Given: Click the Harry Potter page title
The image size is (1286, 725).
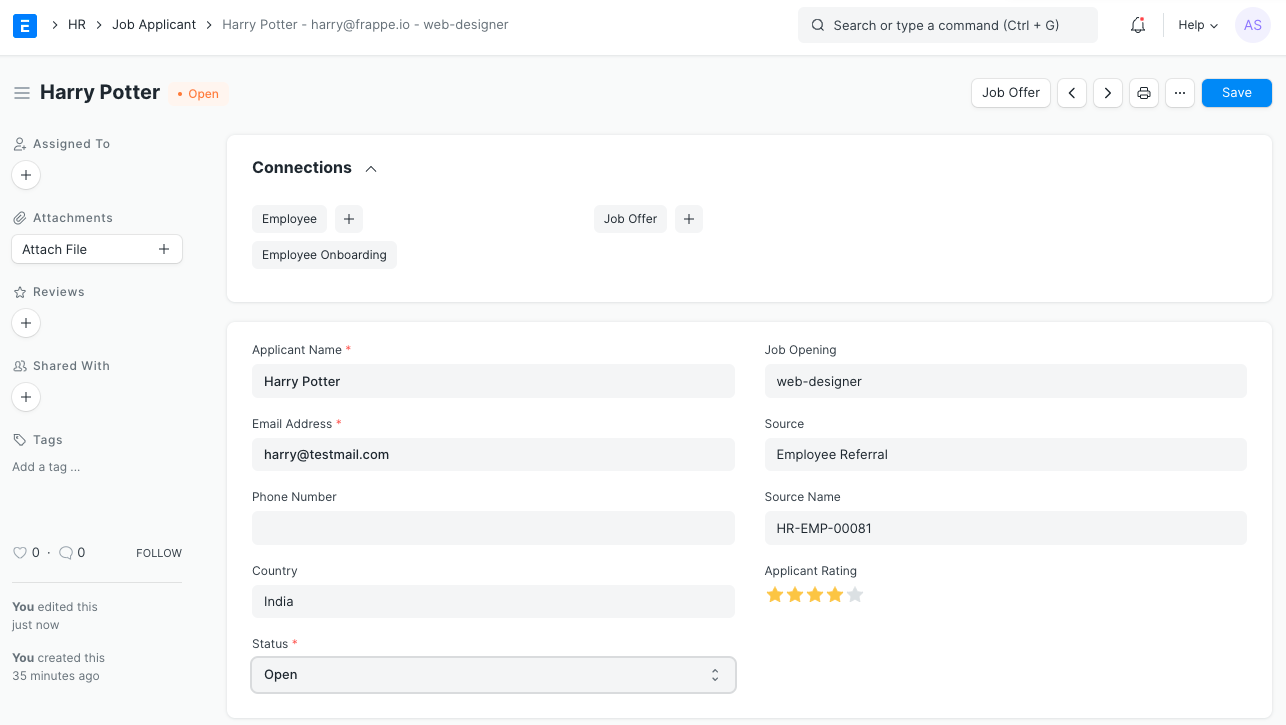Looking at the screenshot, I should 100,92.
